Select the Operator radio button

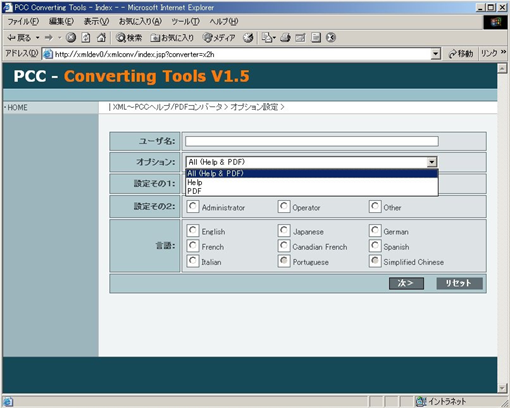point(284,207)
